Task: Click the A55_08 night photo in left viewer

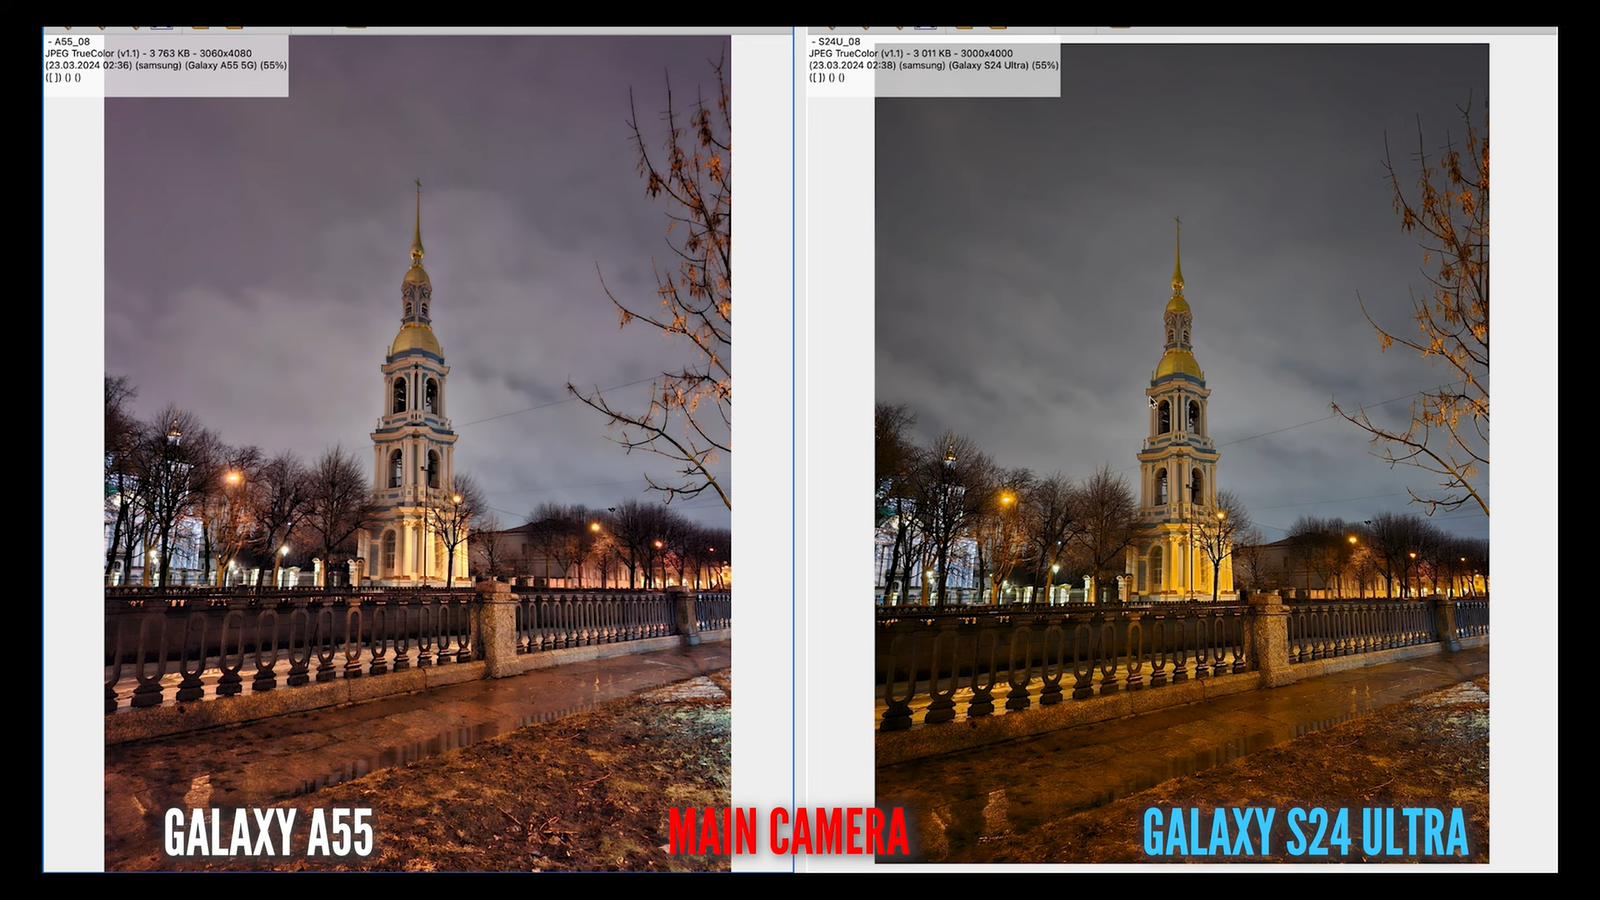Action: (417, 453)
